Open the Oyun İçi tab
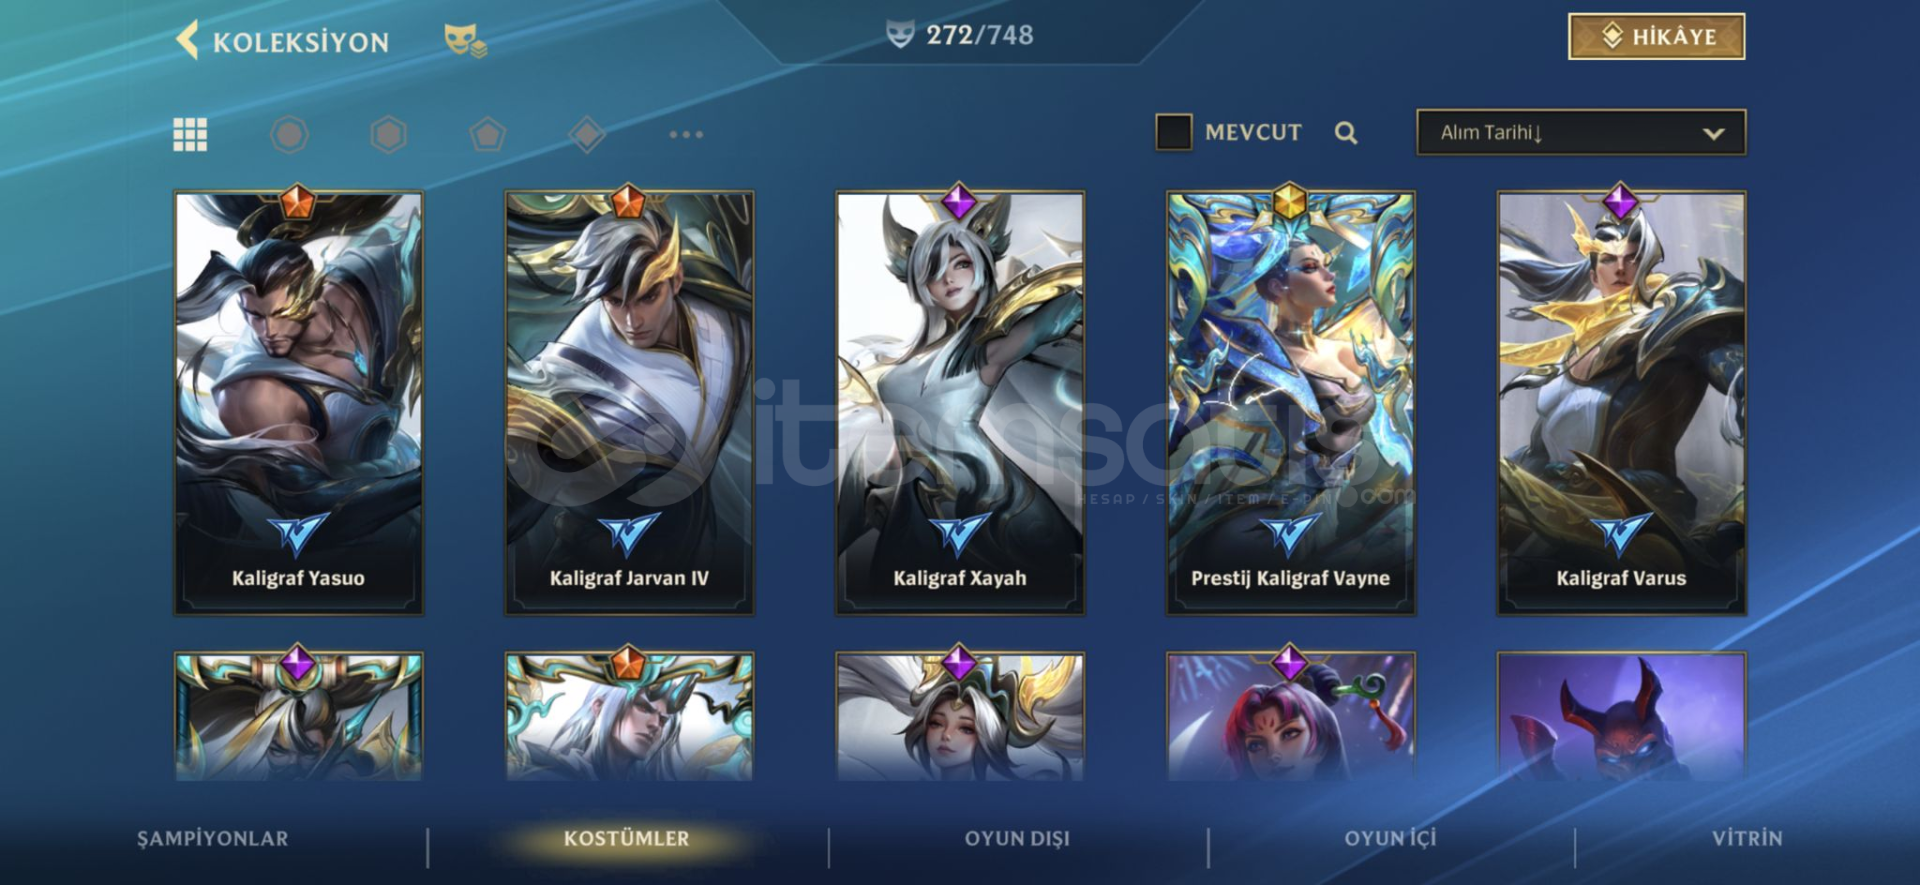Screen dimensions: 1920x885 pyautogui.click(x=1390, y=838)
